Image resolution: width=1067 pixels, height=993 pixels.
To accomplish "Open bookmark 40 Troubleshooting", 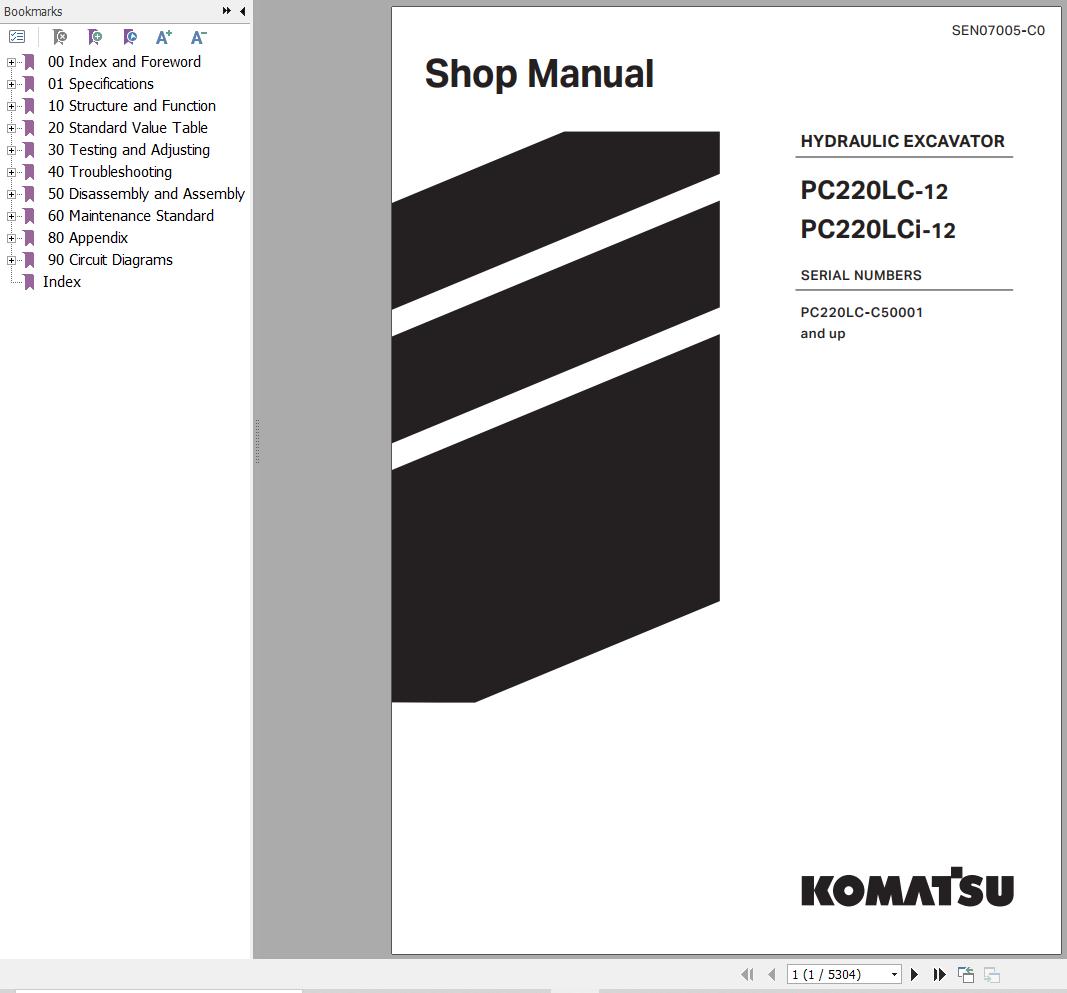I will click(x=110, y=172).
